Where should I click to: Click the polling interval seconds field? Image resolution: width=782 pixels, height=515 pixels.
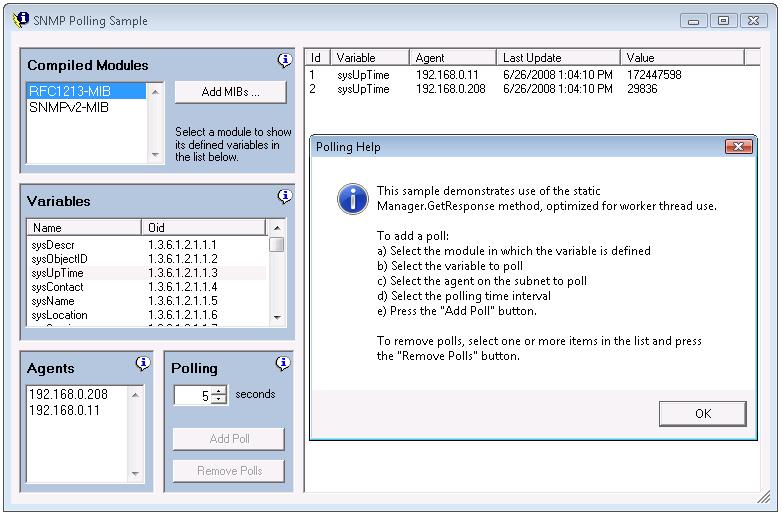click(x=193, y=395)
